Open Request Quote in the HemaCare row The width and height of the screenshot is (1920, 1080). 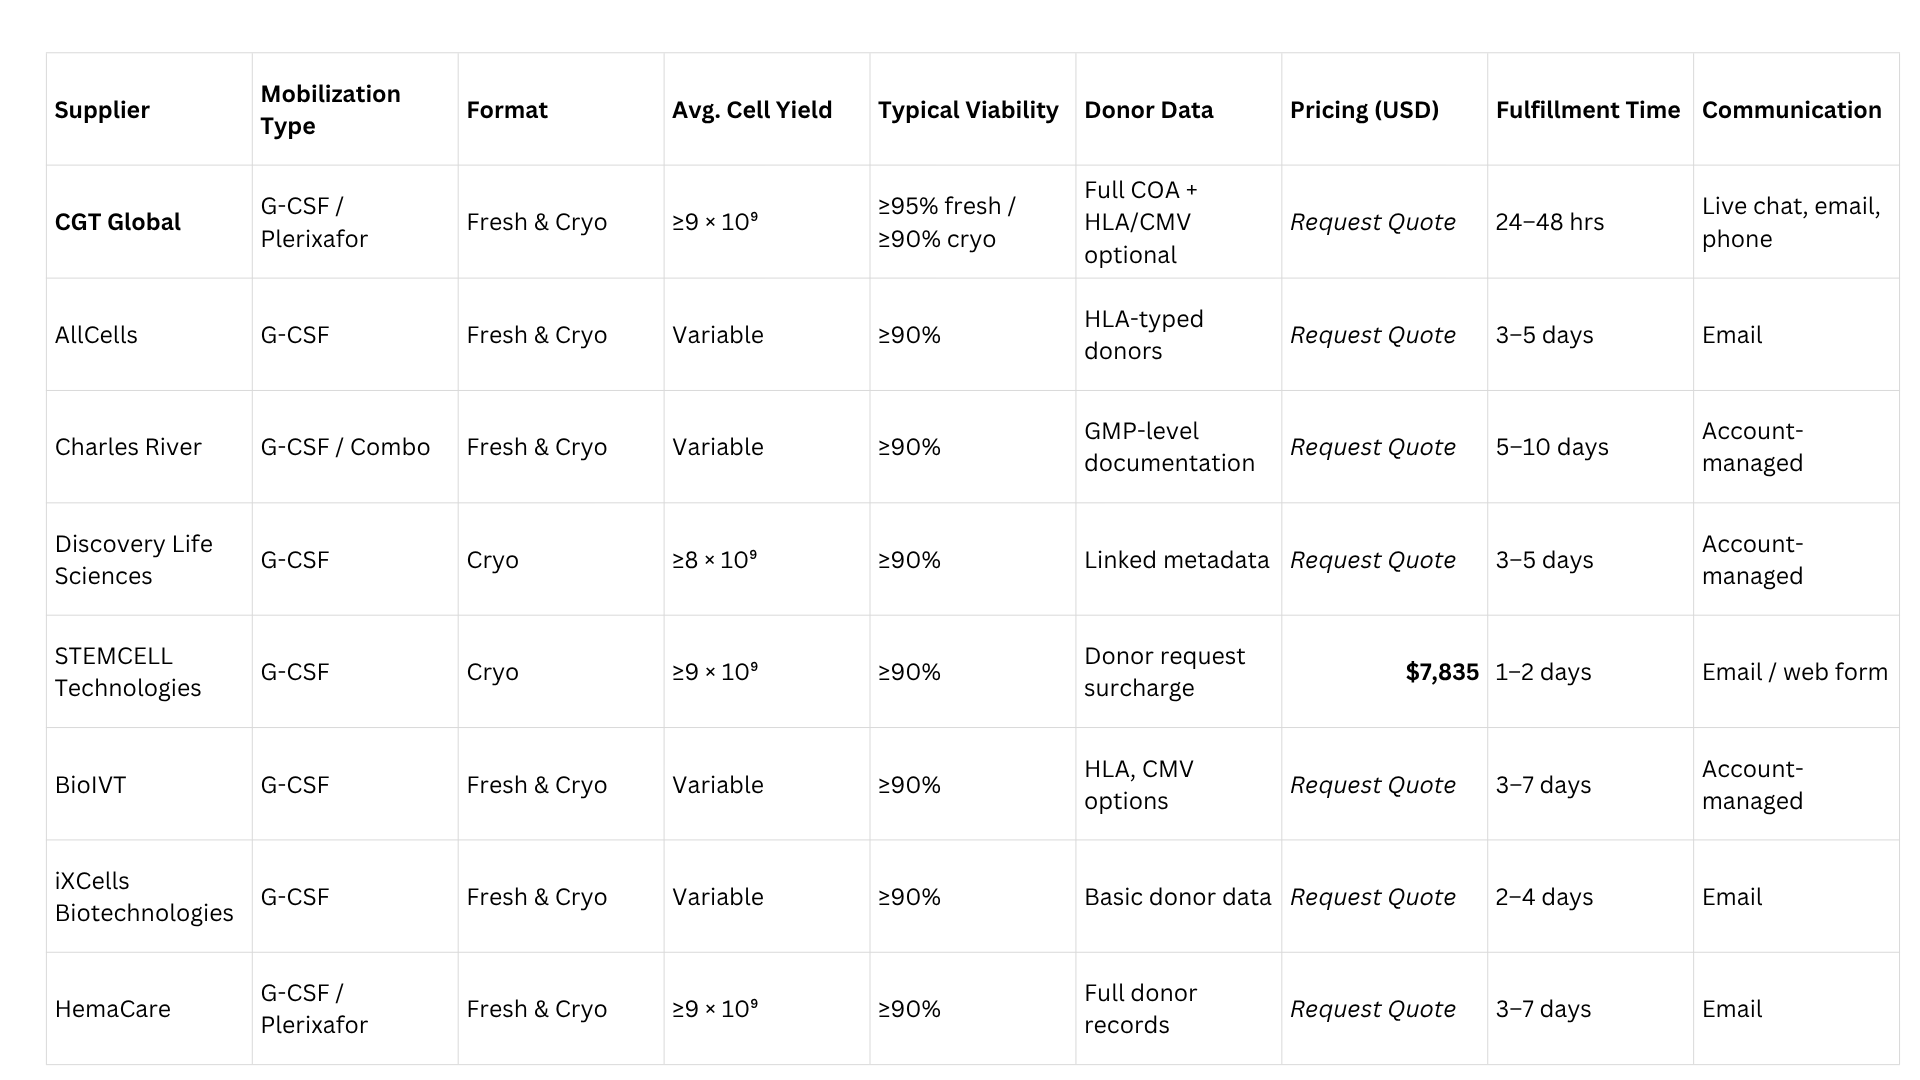click(1372, 1009)
